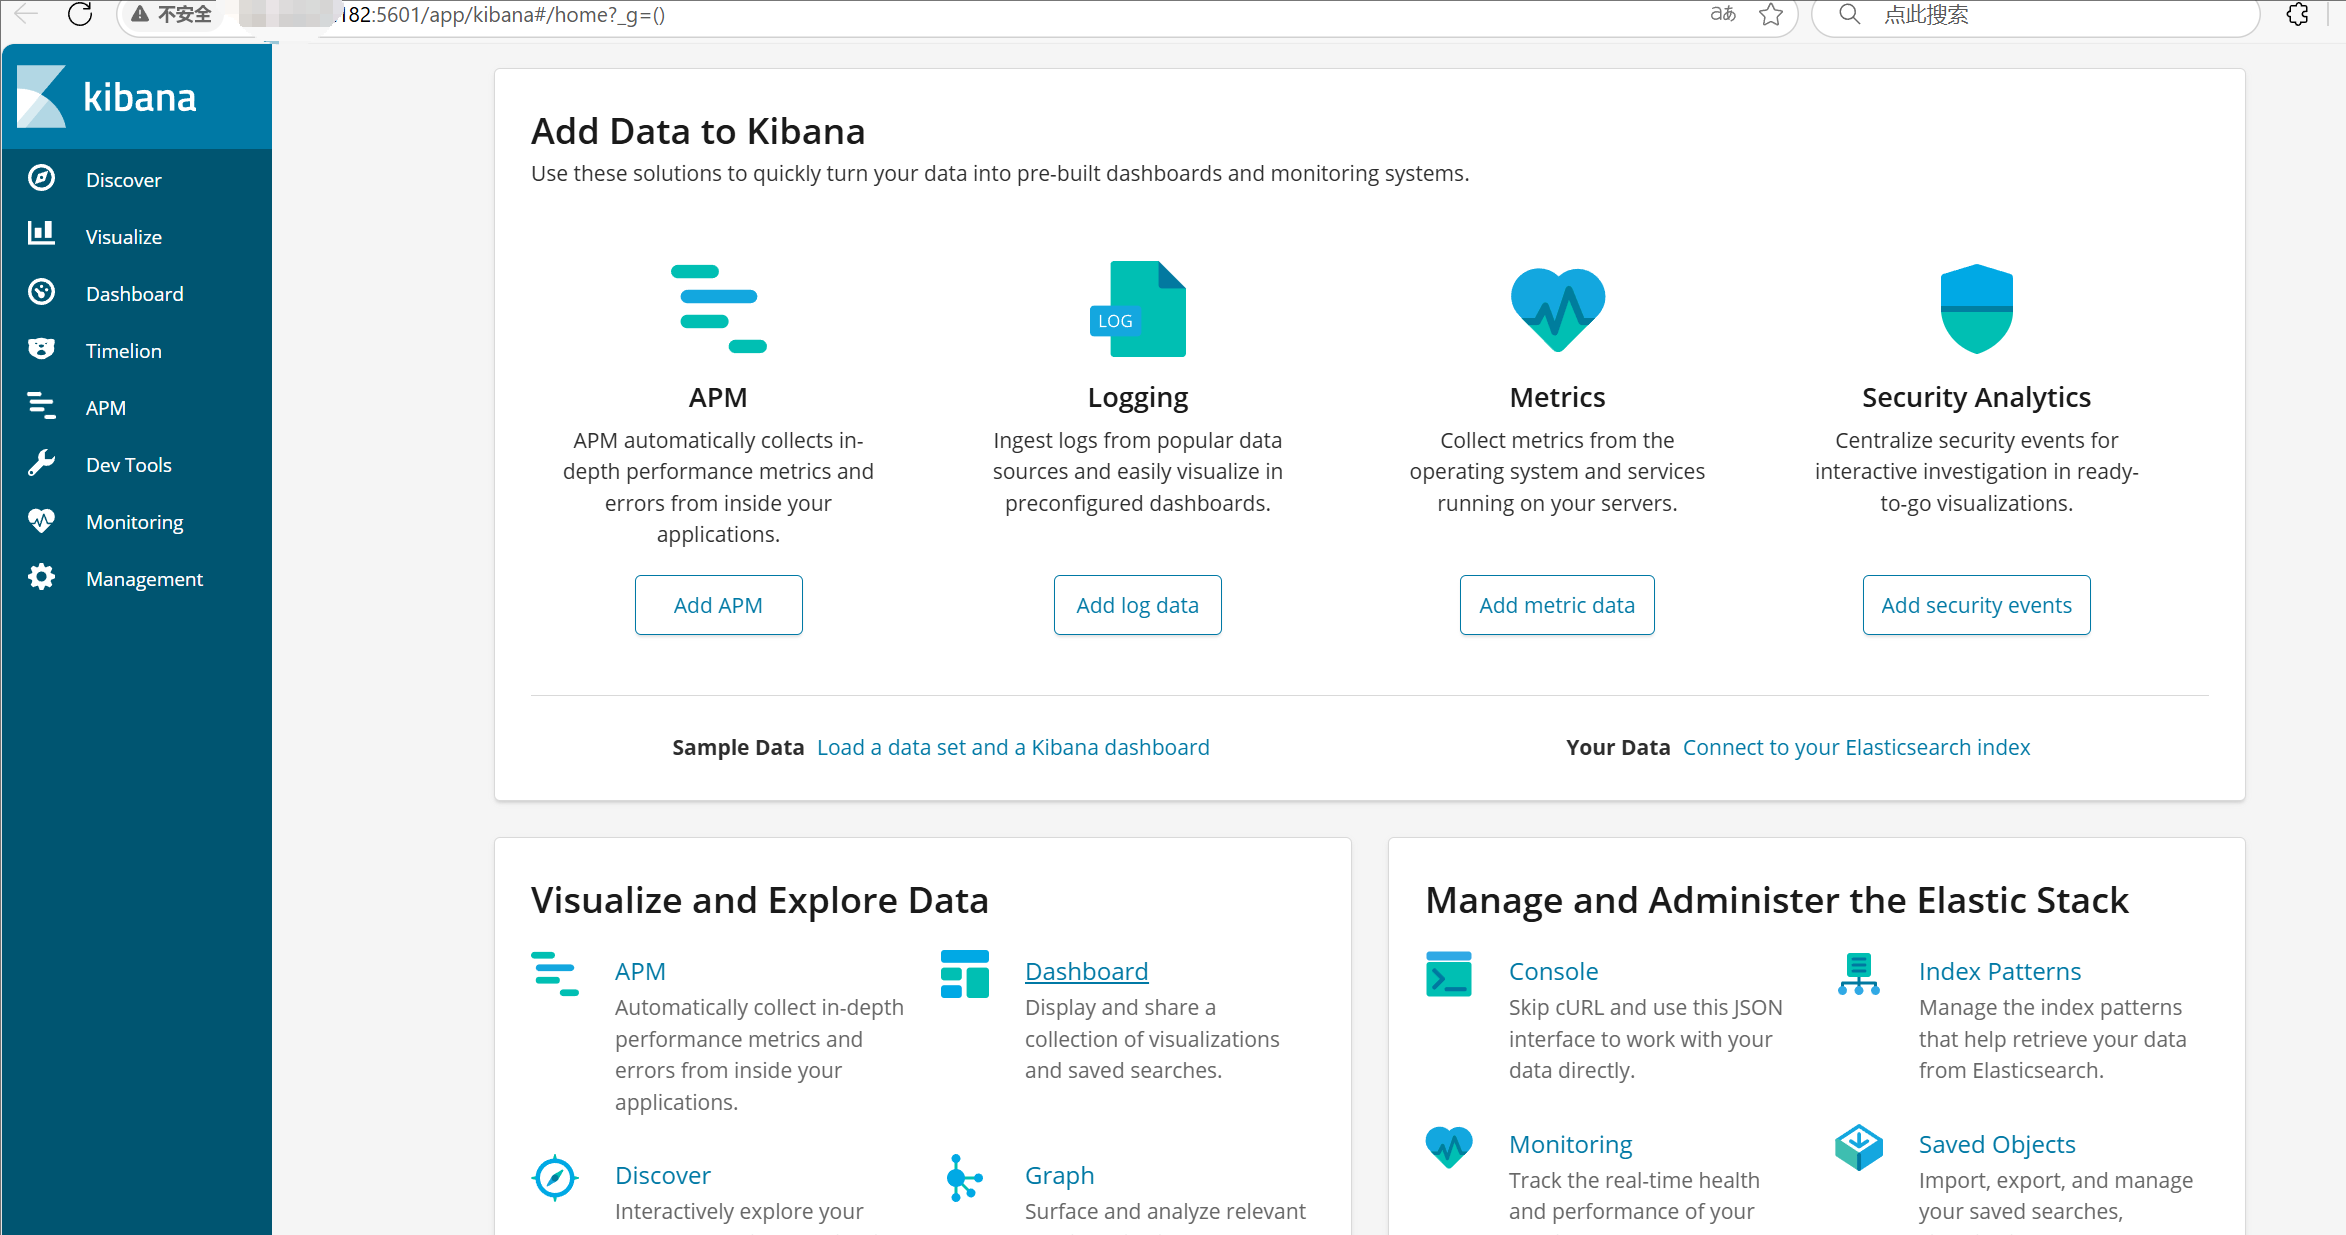Click the Logging LOG file icon

(1138, 309)
